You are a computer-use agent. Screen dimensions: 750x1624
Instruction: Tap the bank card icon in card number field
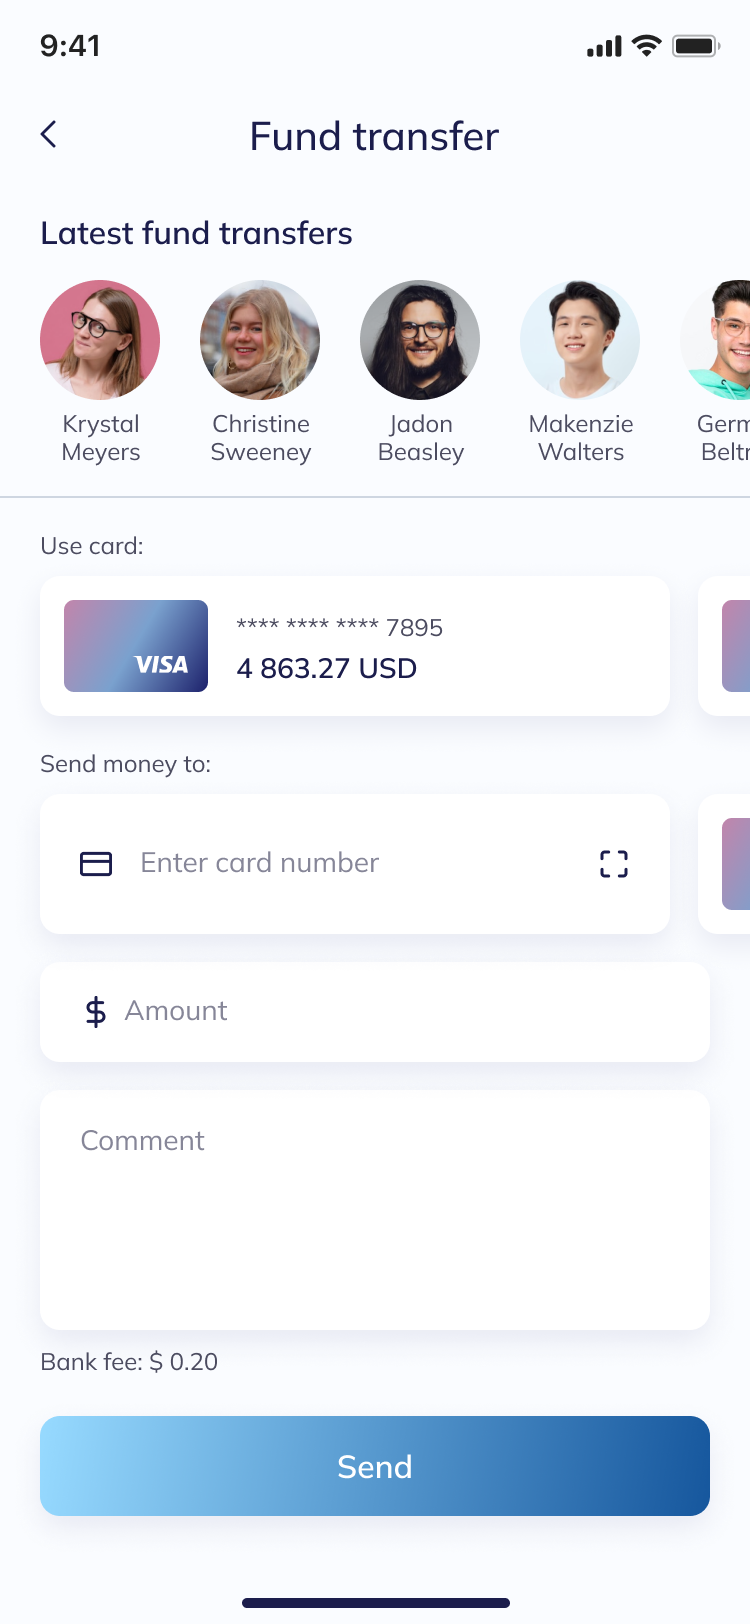coord(95,863)
